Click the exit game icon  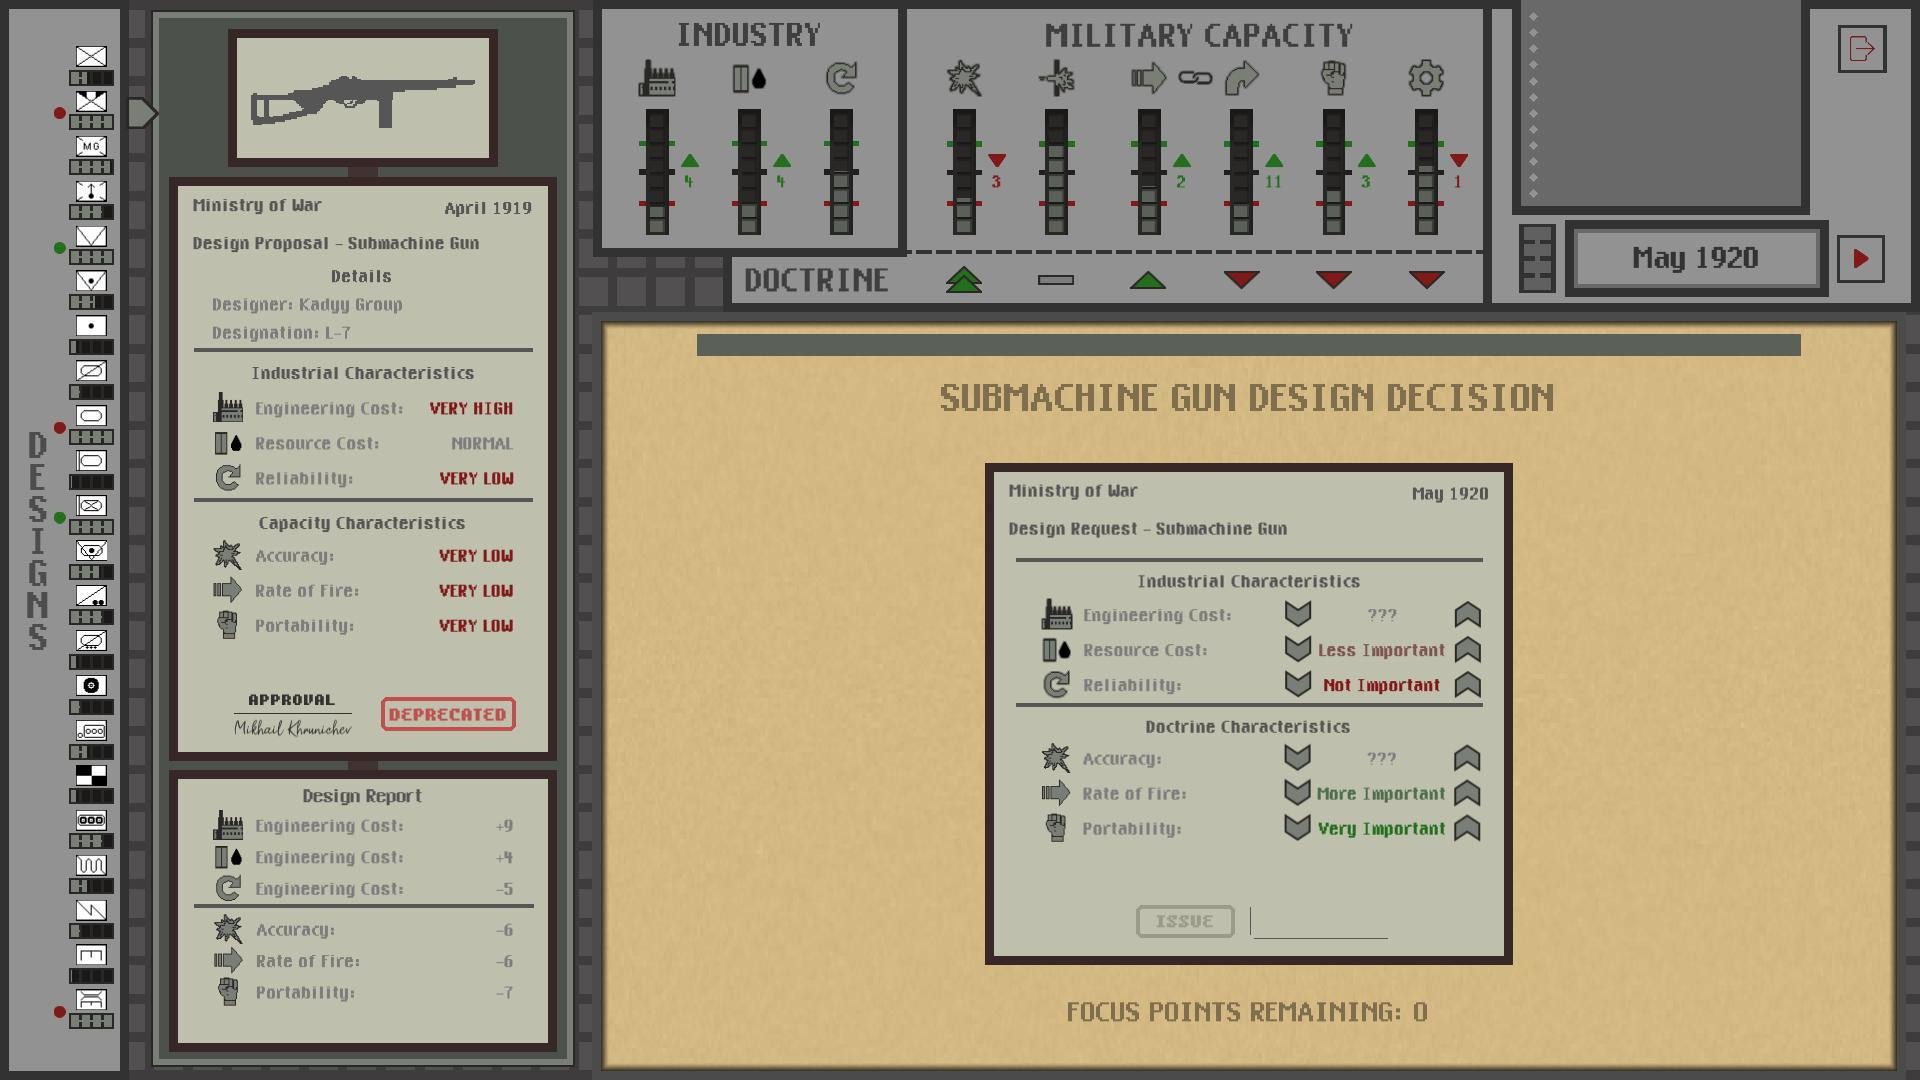pyautogui.click(x=1862, y=49)
